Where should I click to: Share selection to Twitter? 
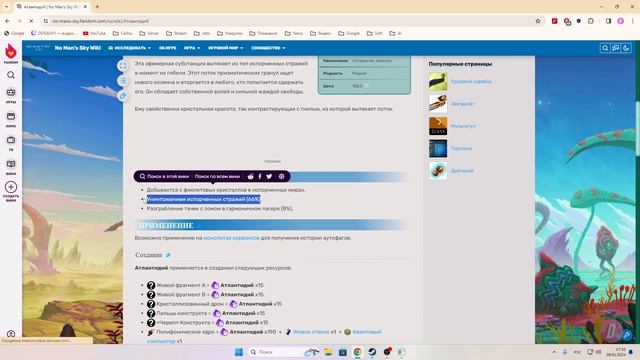click(x=269, y=176)
